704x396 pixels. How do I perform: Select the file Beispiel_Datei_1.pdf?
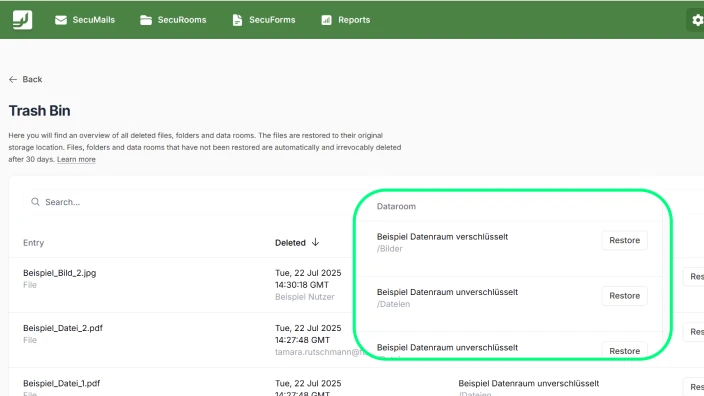(x=62, y=383)
